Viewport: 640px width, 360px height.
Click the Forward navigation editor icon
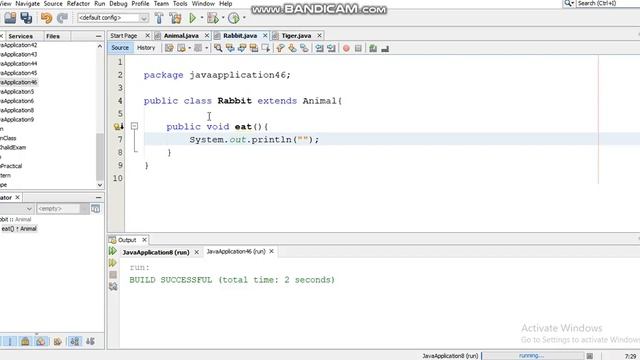[198, 48]
